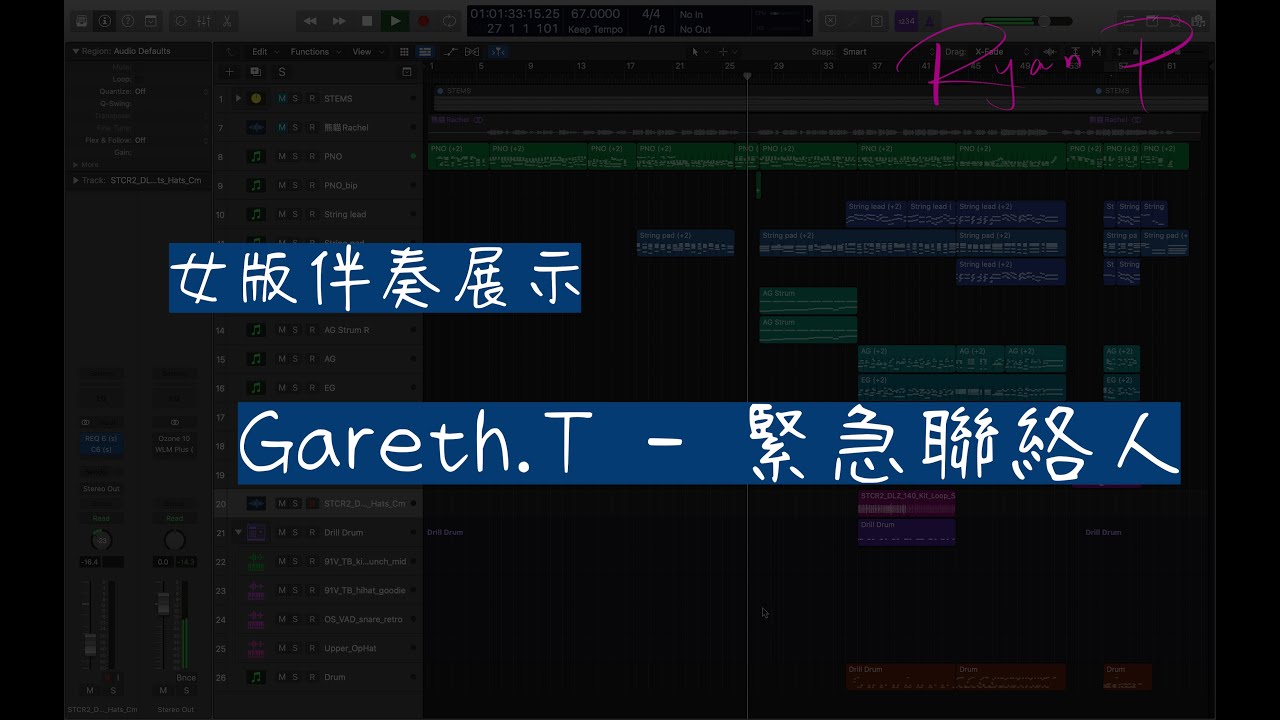Open the Library panel icon

pos(80,21)
